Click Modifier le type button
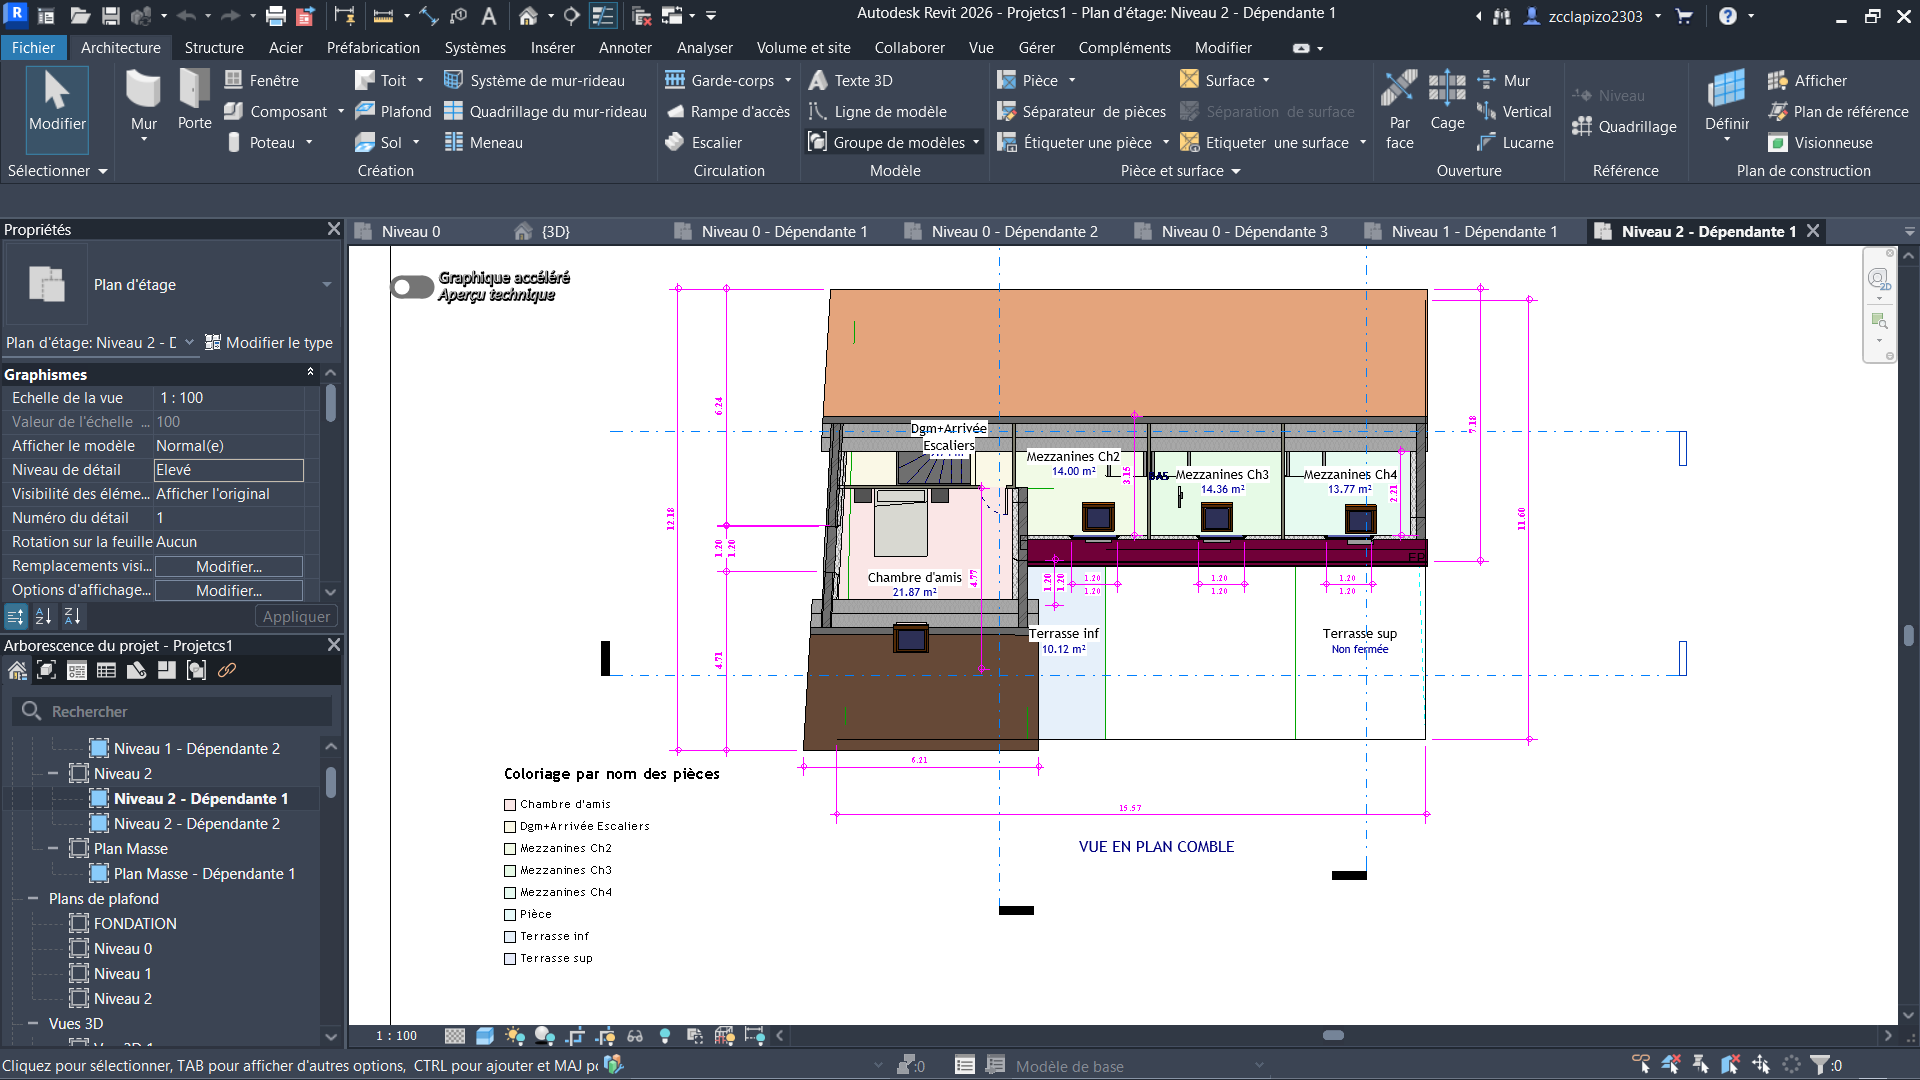 click(x=268, y=343)
